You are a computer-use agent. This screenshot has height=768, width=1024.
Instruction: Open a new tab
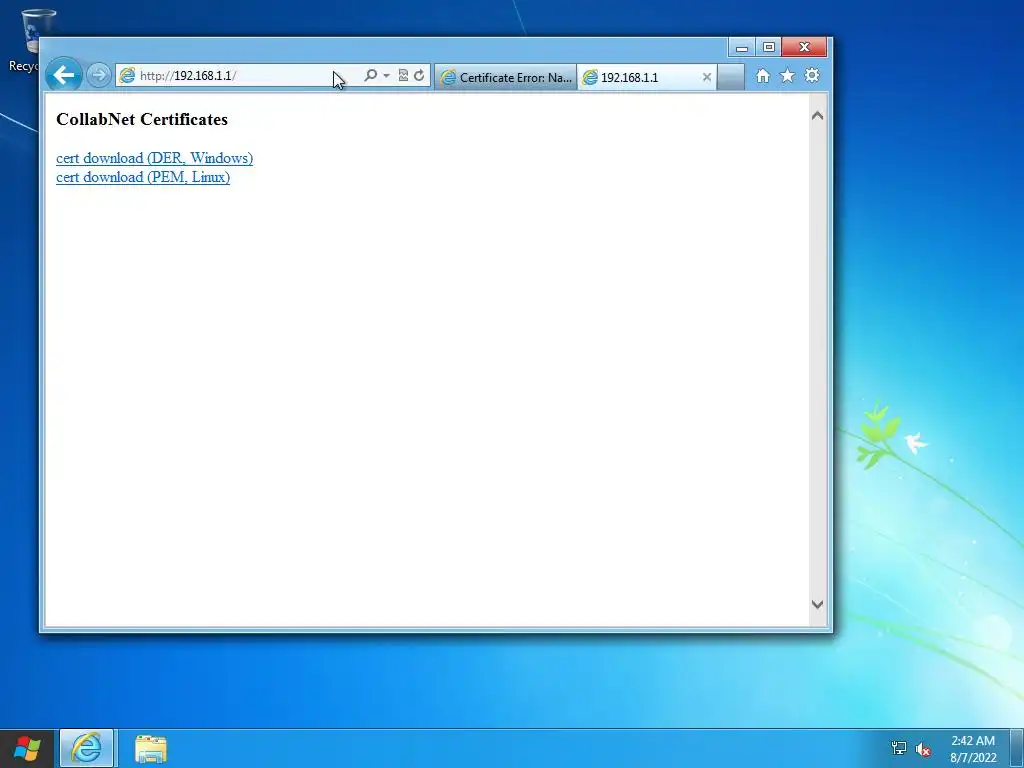tap(731, 77)
